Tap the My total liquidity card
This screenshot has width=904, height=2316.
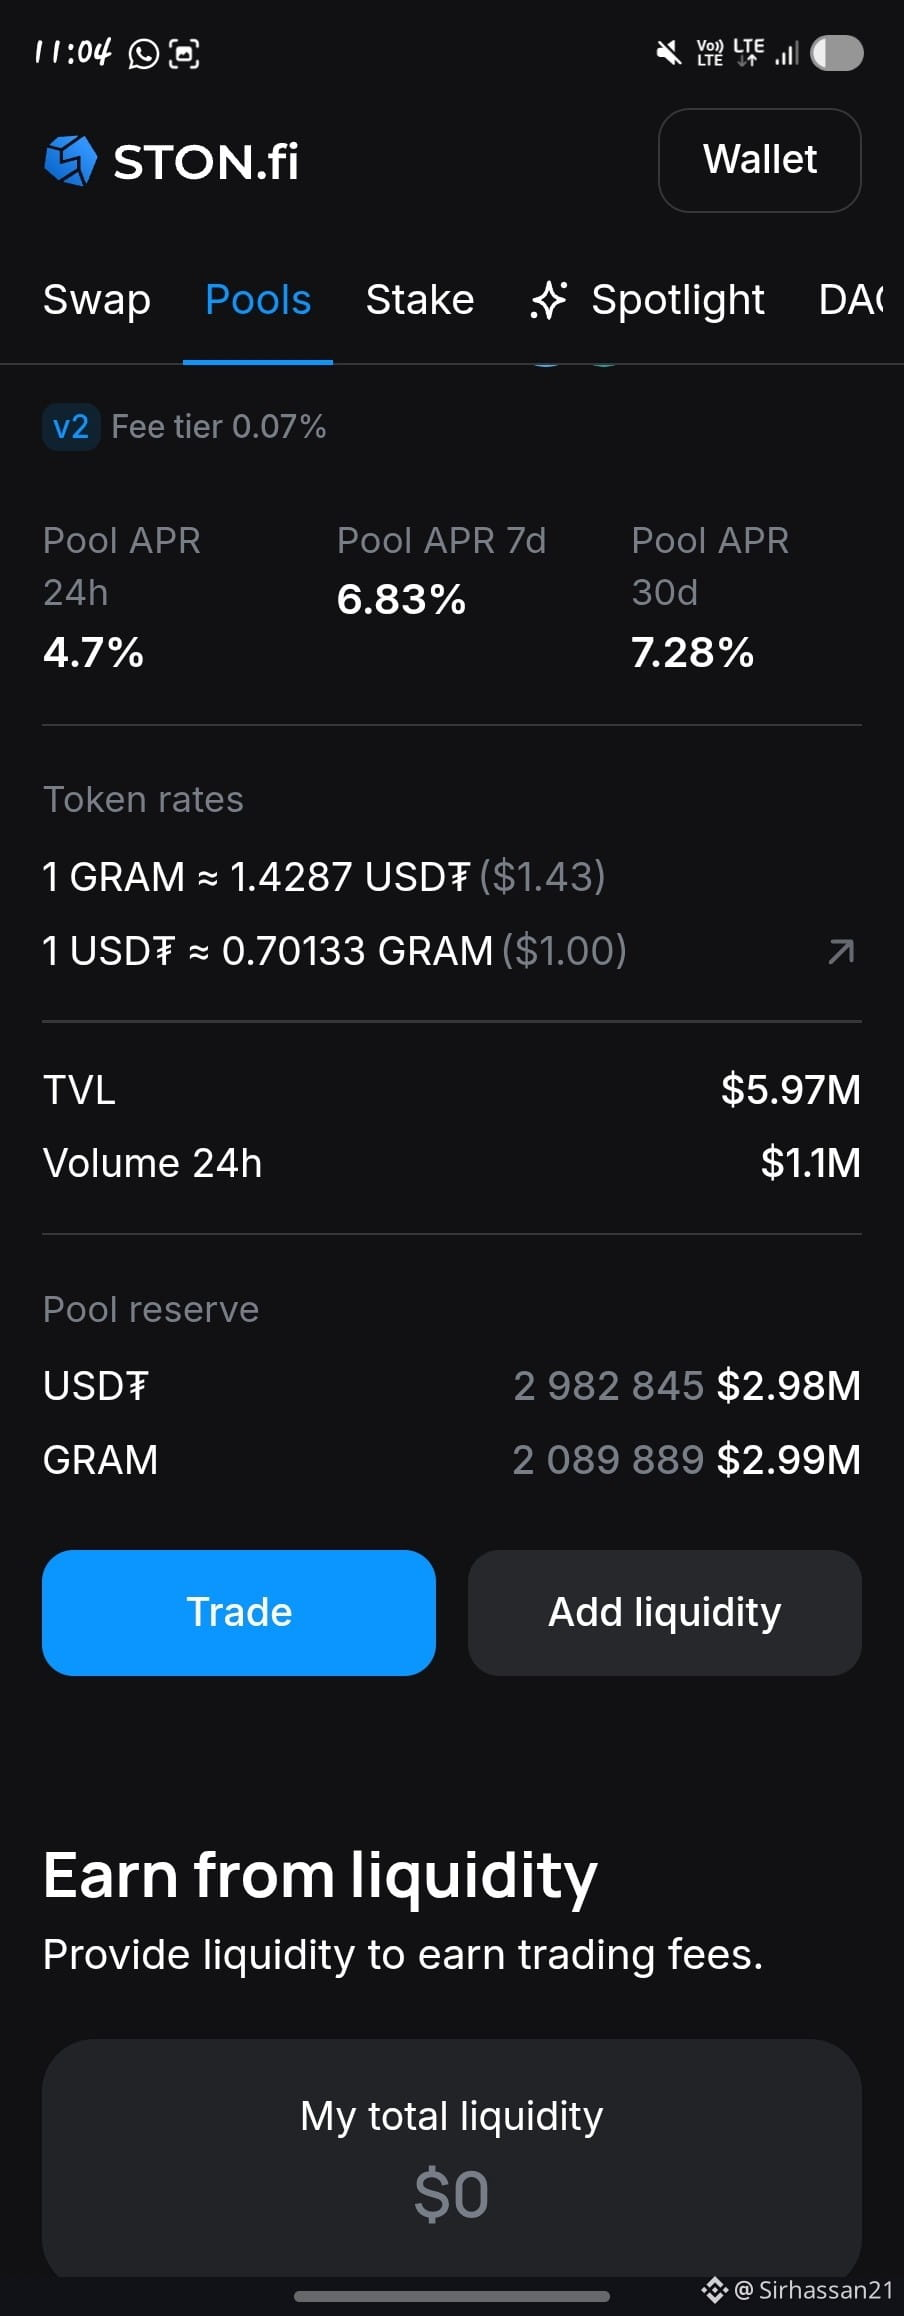click(452, 2158)
